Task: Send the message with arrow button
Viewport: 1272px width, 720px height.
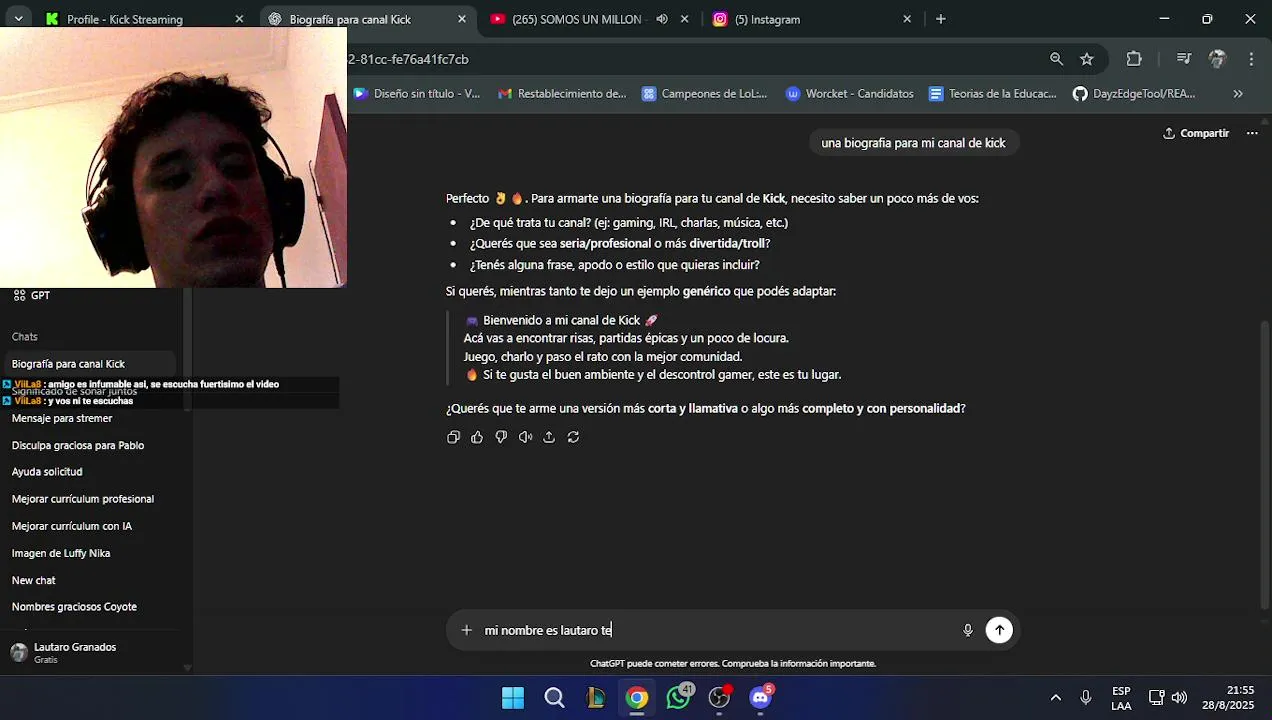Action: (999, 630)
